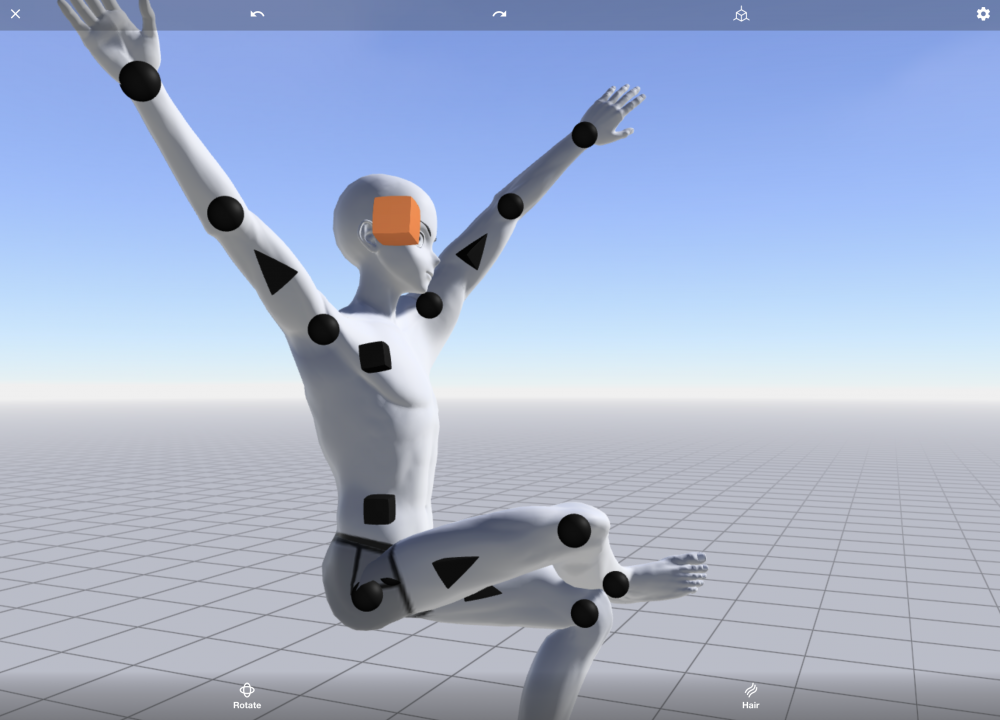Select the ankle sphere beside the bare foot
The image size is (1000, 720).
point(616,584)
